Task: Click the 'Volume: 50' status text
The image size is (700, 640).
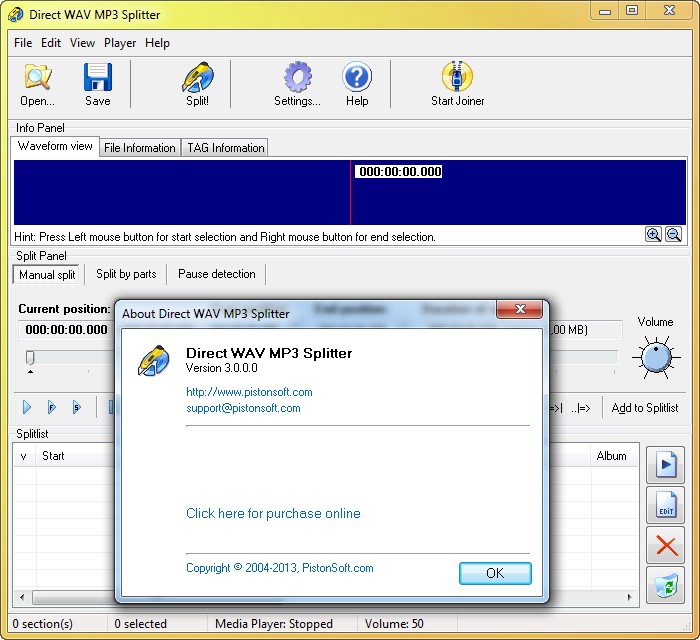Action: (x=394, y=624)
